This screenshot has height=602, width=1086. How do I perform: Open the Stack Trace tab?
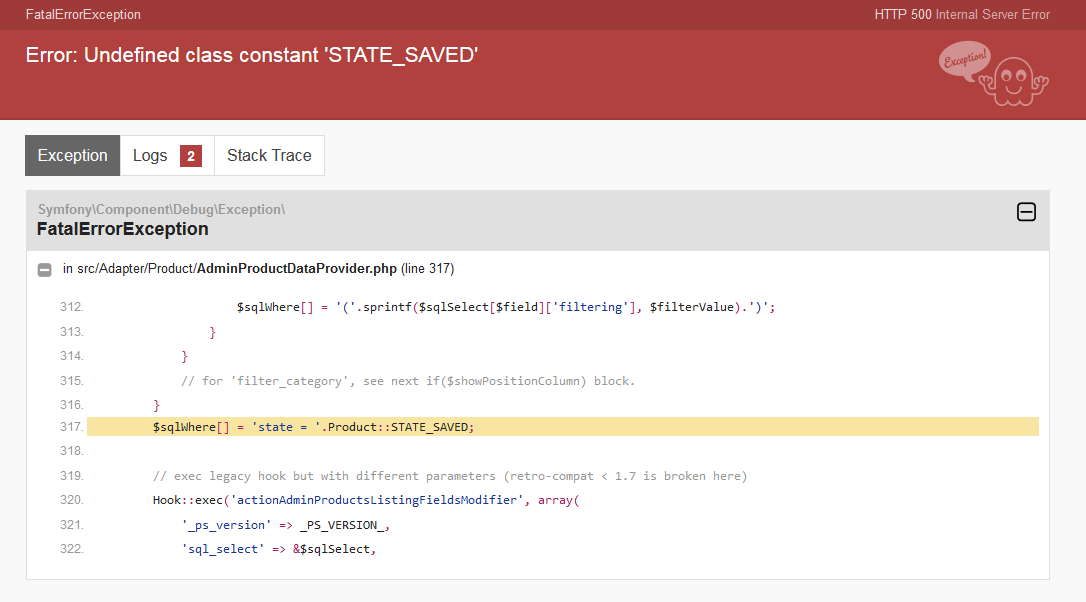coord(269,156)
